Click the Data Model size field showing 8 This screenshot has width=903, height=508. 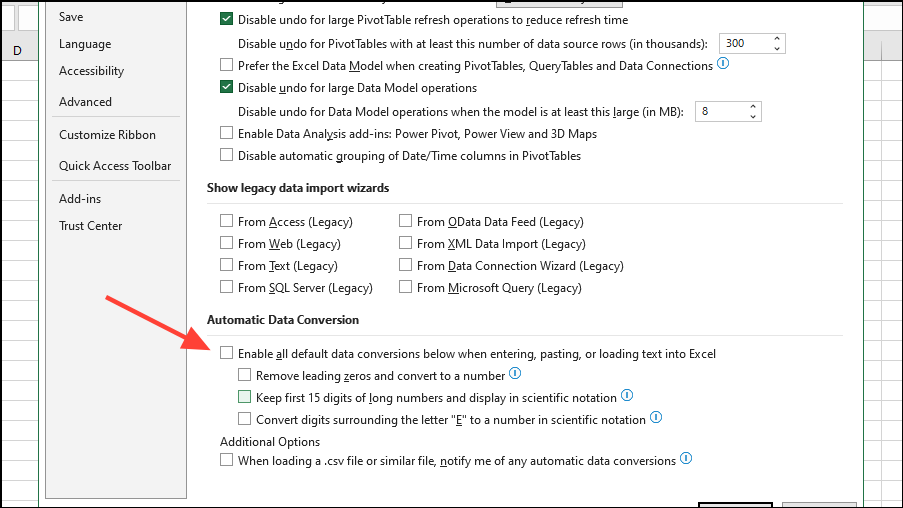[719, 111]
